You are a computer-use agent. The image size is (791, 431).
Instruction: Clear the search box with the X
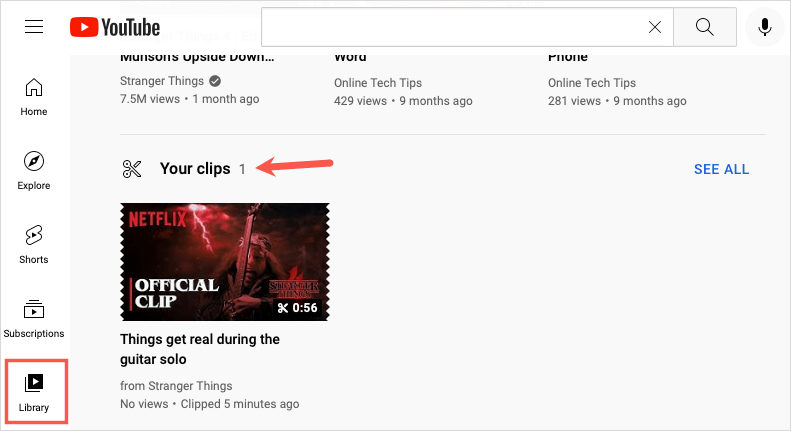(654, 27)
